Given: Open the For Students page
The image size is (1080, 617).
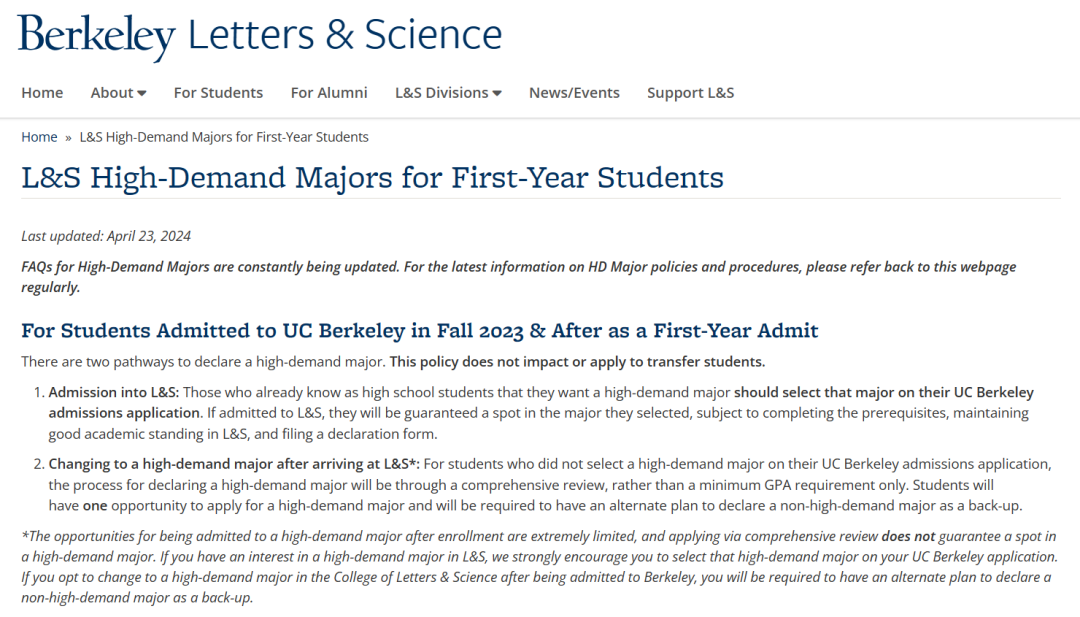Looking at the screenshot, I should coord(218,92).
